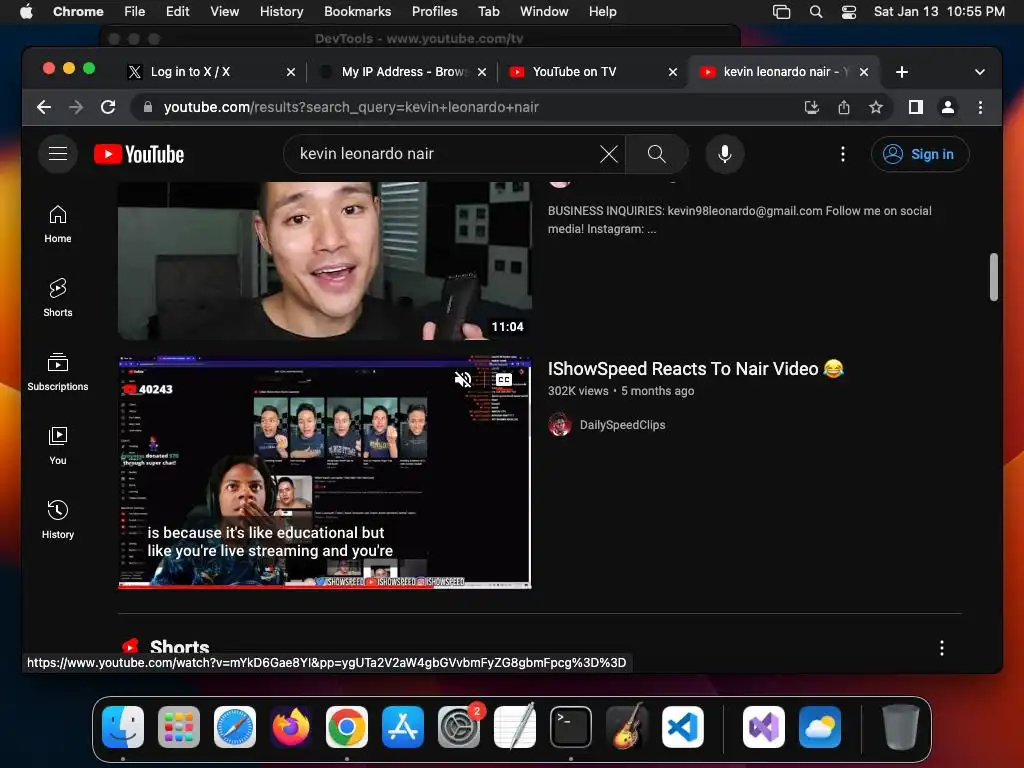The width and height of the screenshot is (1024, 768).
Task: Open Launchpad from the Dock
Action: click(179, 727)
